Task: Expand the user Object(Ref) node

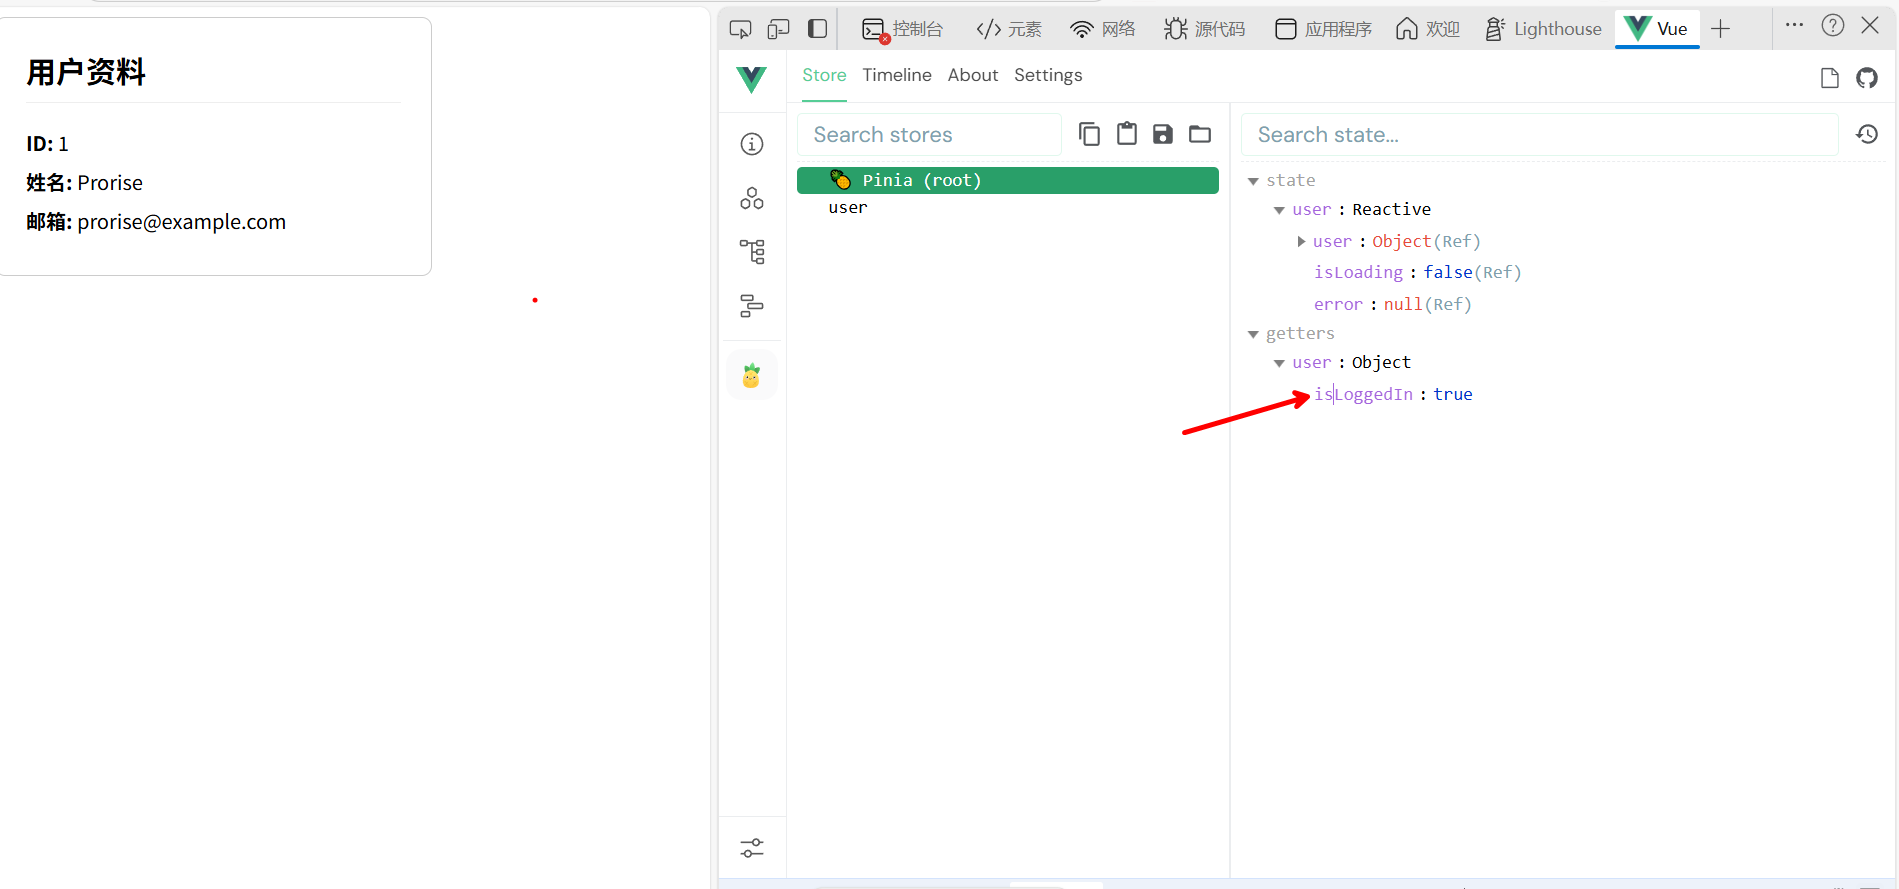Action: pyautogui.click(x=1301, y=241)
